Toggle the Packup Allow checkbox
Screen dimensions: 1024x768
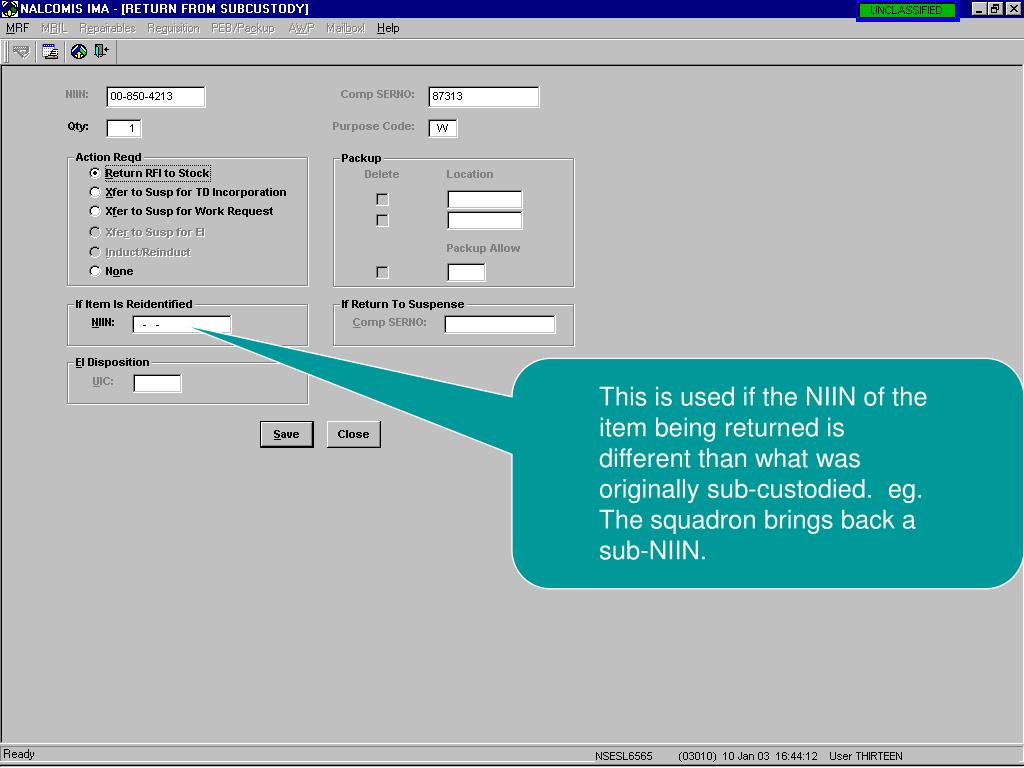(x=382, y=272)
